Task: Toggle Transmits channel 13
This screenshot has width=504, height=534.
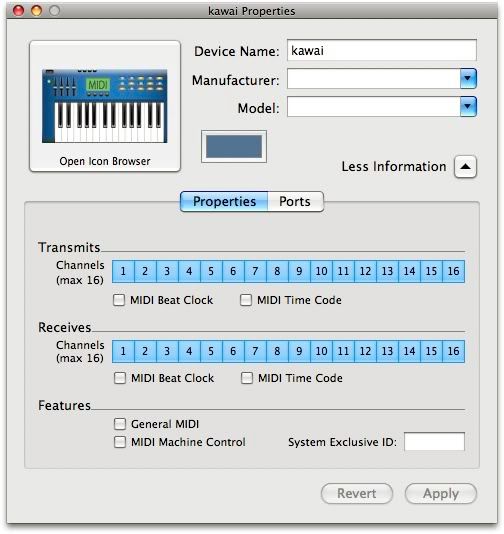Action: click(x=387, y=271)
